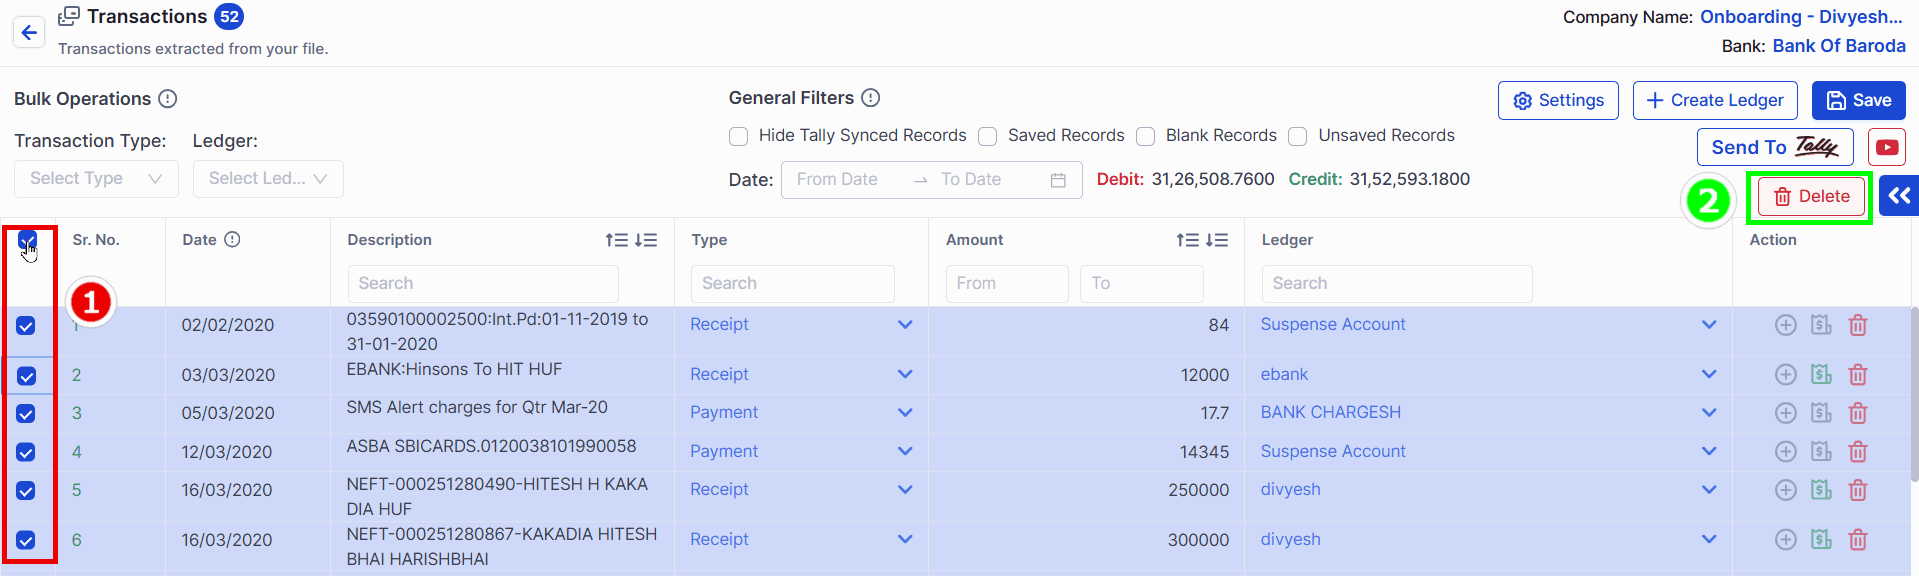Delete selected transactions with Delete button

click(1812, 197)
